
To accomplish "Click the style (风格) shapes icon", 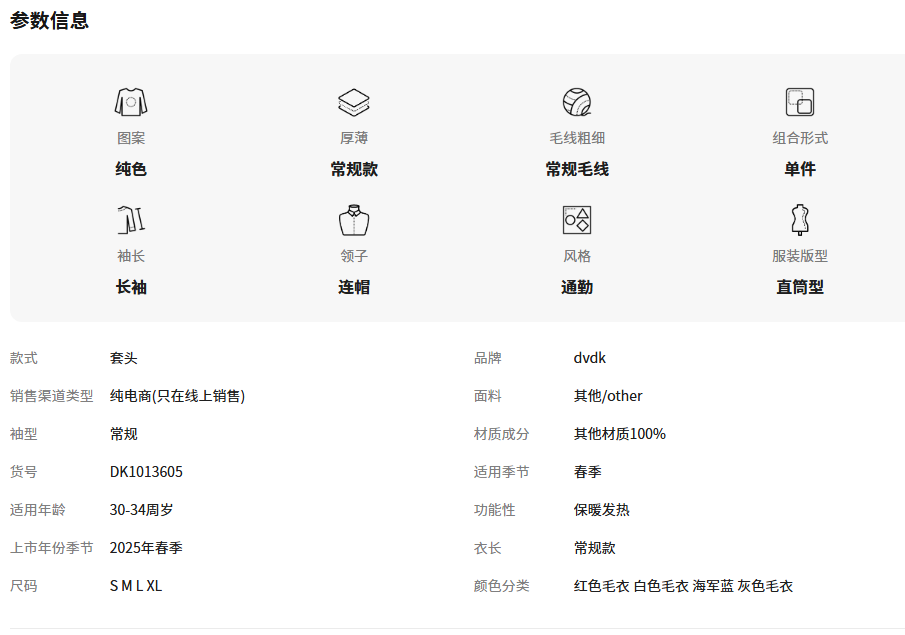I will [x=577, y=220].
